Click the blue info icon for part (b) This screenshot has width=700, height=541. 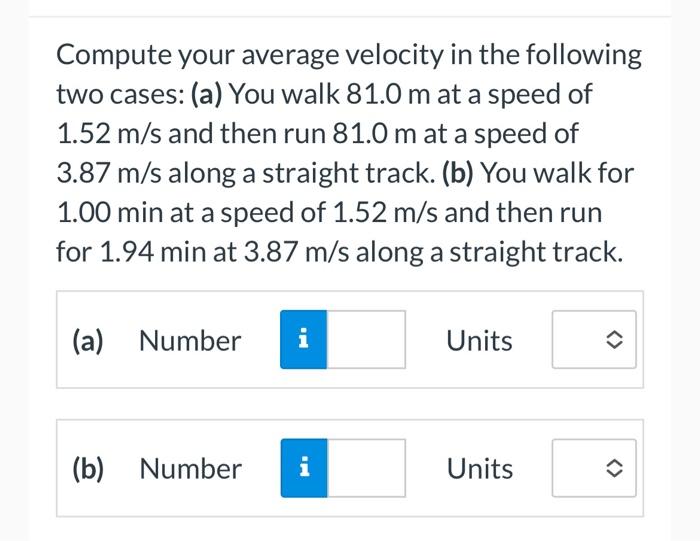click(x=304, y=468)
